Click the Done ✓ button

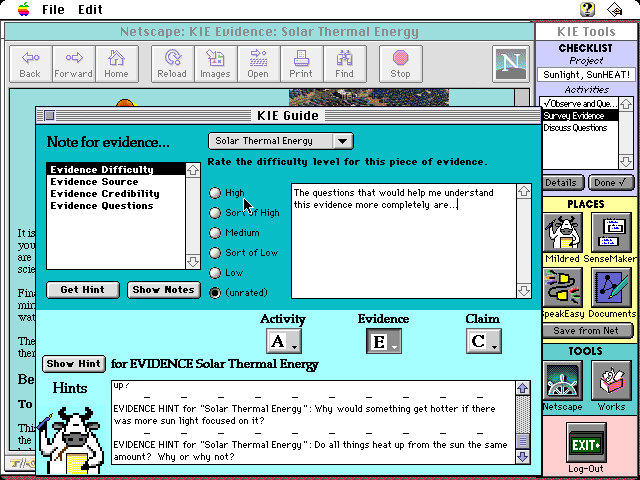tap(610, 183)
